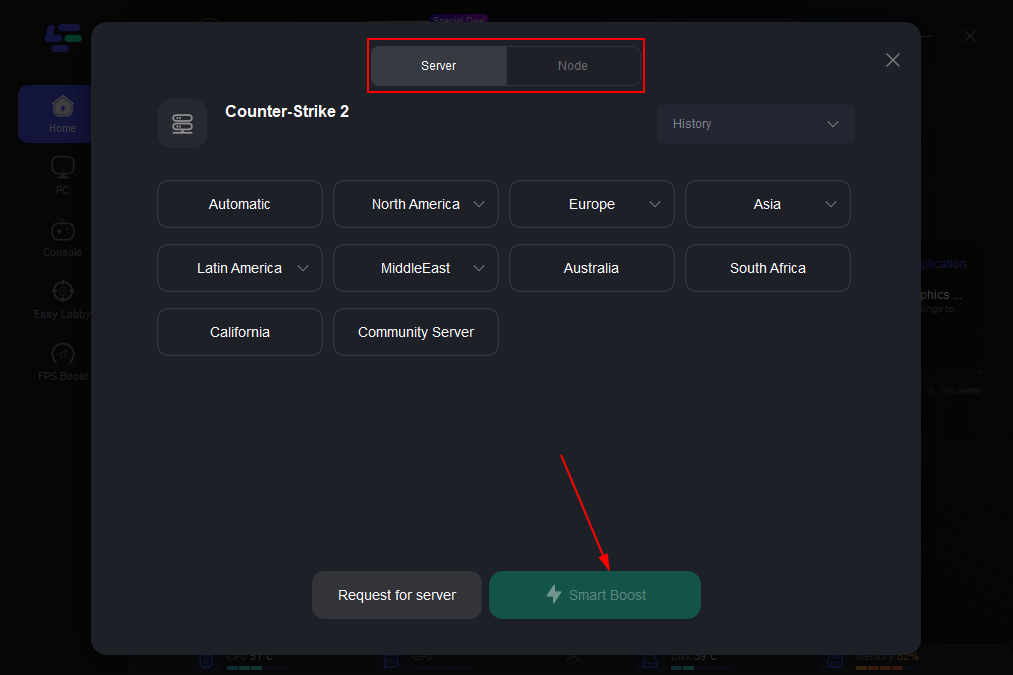This screenshot has width=1013, height=675.
Task: Start Smart Boost
Action: (x=595, y=595)
